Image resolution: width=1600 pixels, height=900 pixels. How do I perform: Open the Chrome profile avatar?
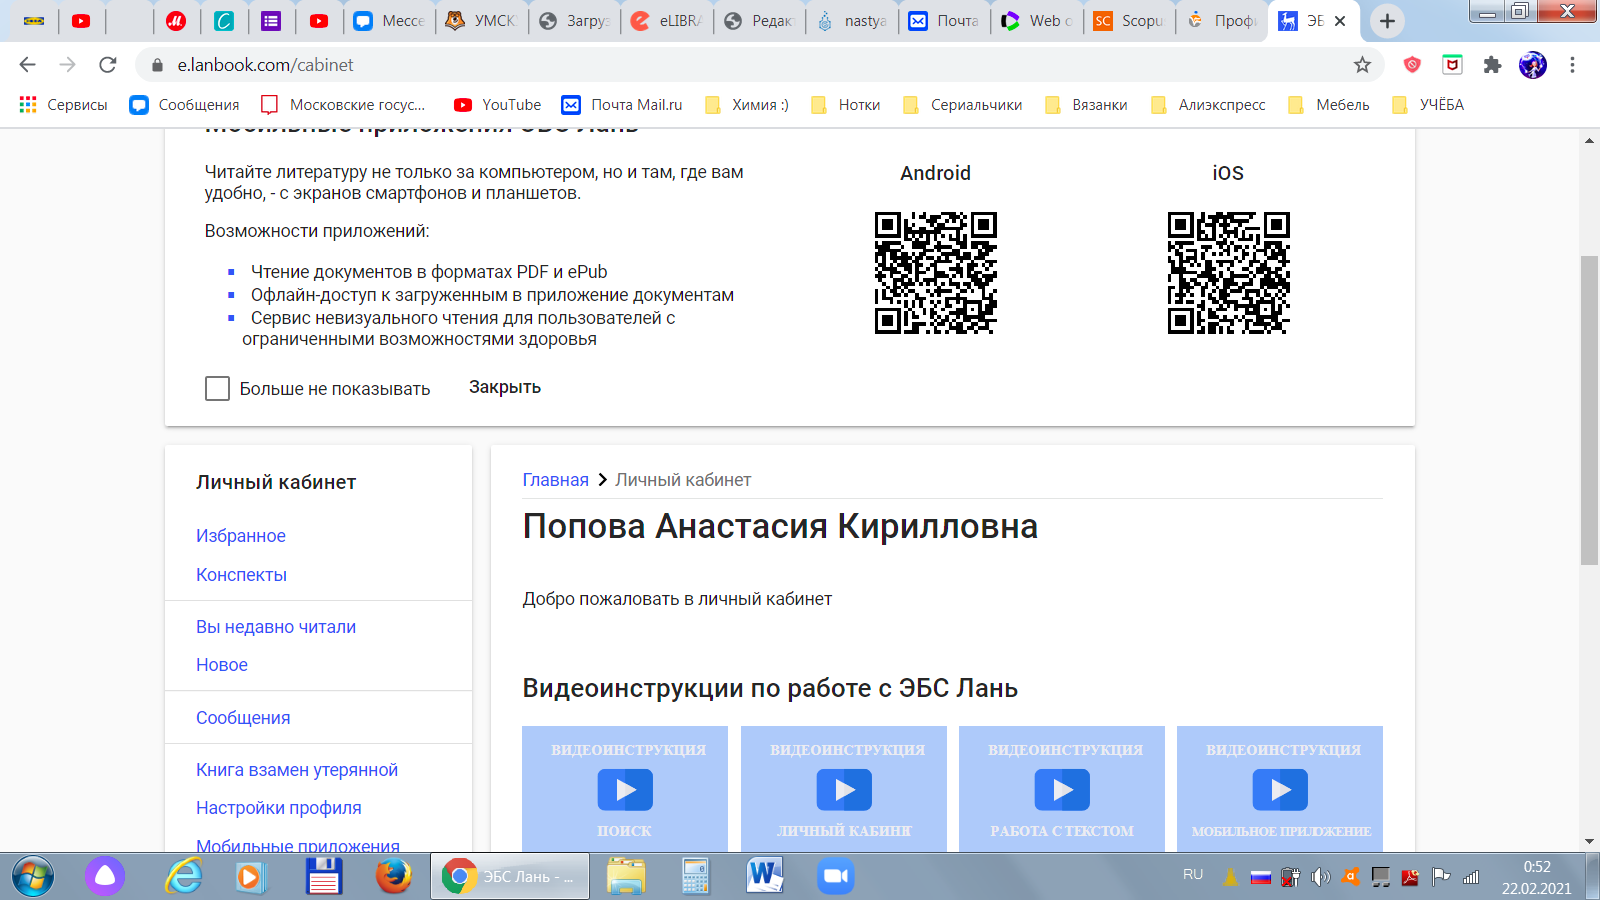(x=1532, y=65)
